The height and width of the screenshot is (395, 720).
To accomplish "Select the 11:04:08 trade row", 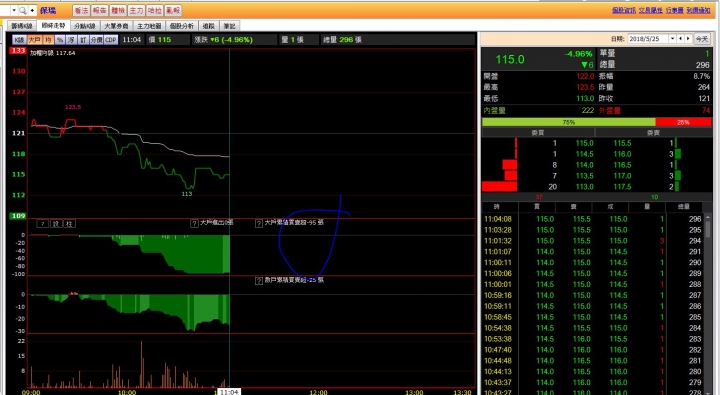I will [593, 219].
